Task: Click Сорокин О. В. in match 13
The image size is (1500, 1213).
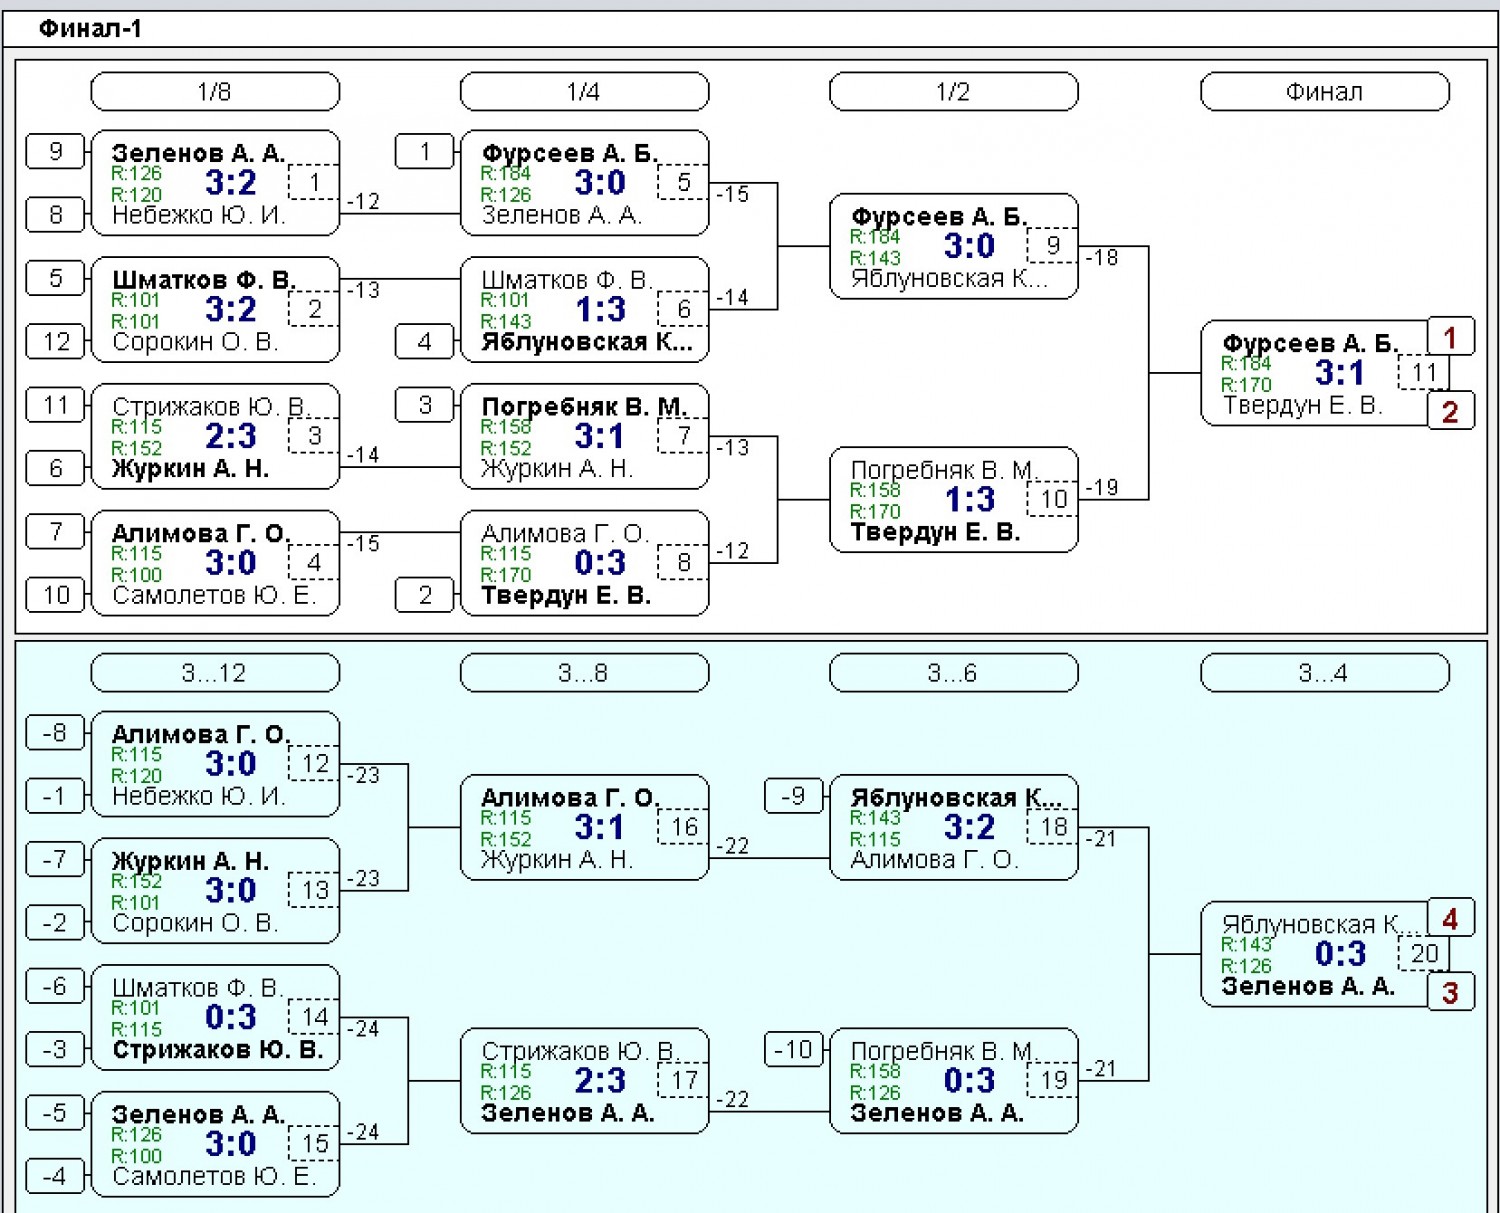Action: click(195, 923)
